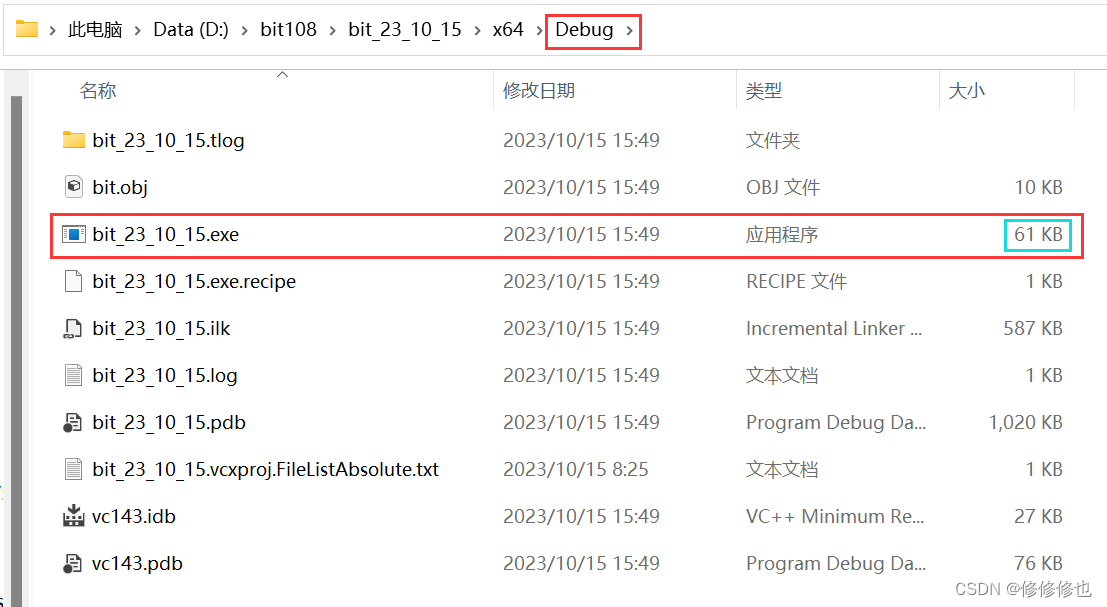Screen dimensions: 1107x607
Task: Click the RECIPE 文件 type cell
Action: point(796,282)
